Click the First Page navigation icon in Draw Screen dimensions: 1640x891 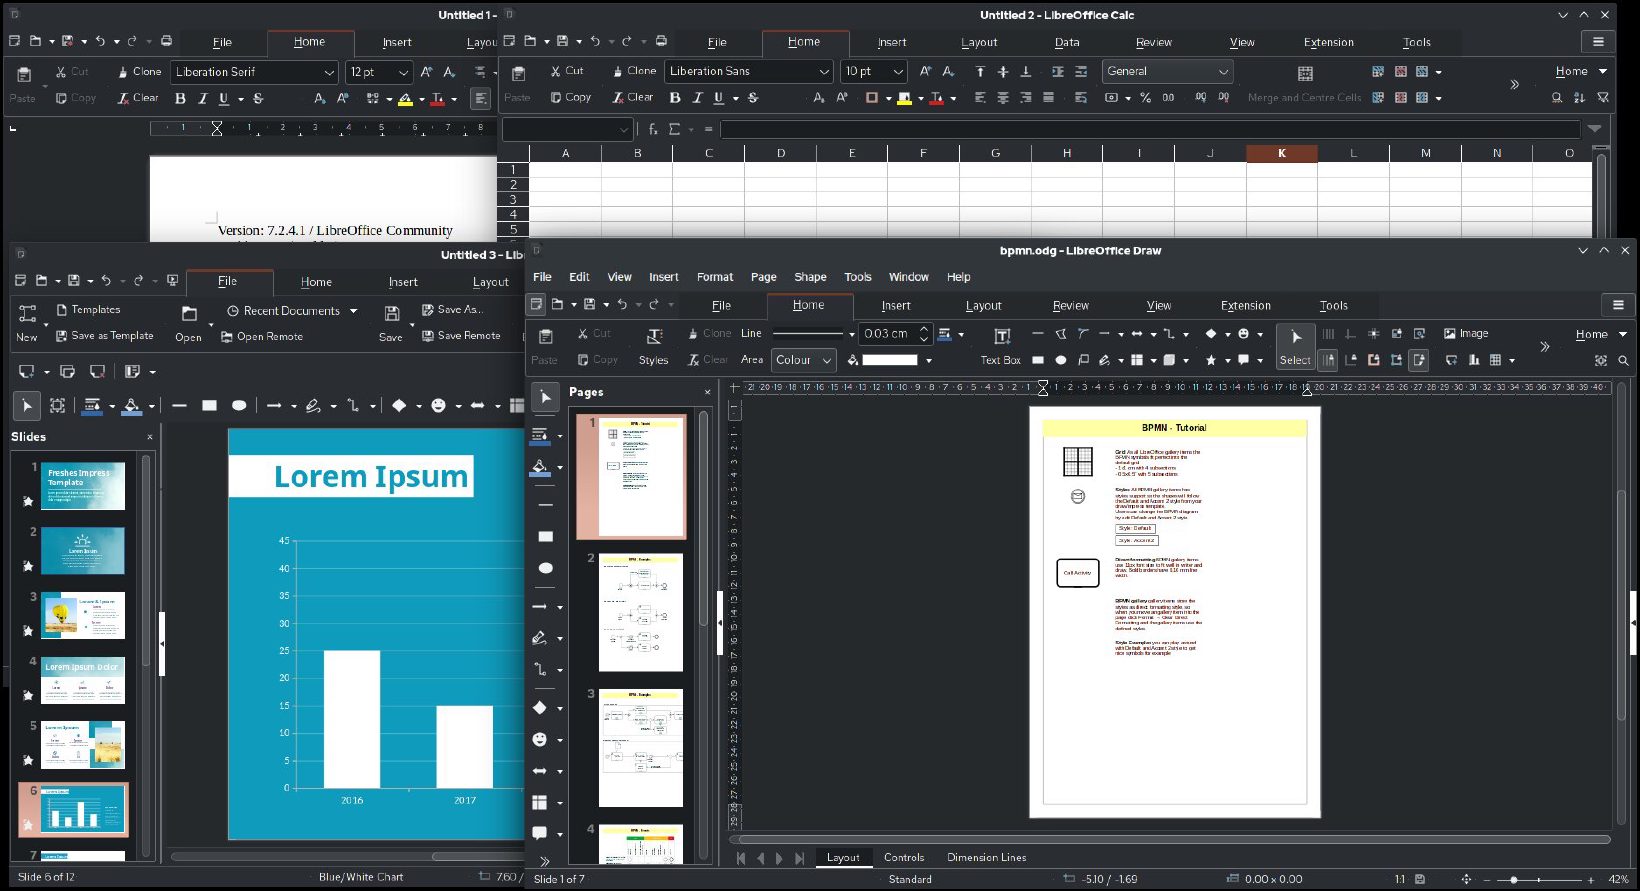pyautogui.click(x=741, y=858)
